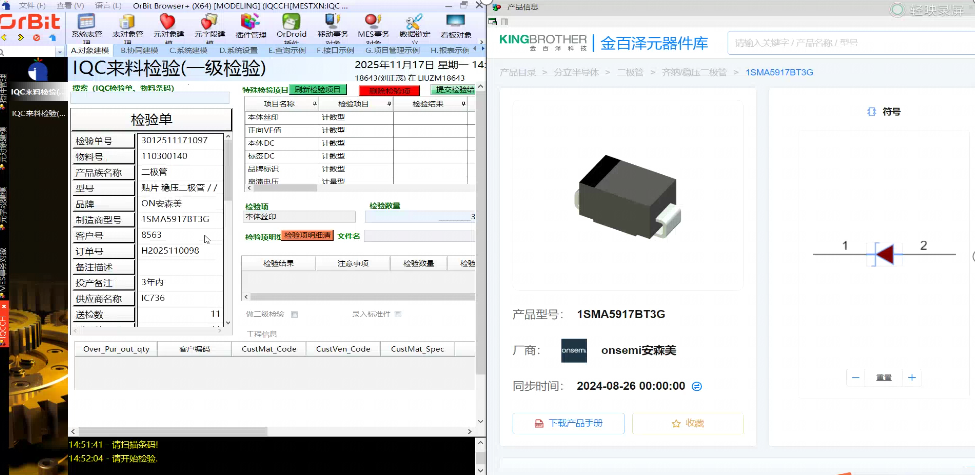This screenshot has width=975, height=475.
Task: Open the 表对象管理 database toolbar icon
Action: coord(127,22)
